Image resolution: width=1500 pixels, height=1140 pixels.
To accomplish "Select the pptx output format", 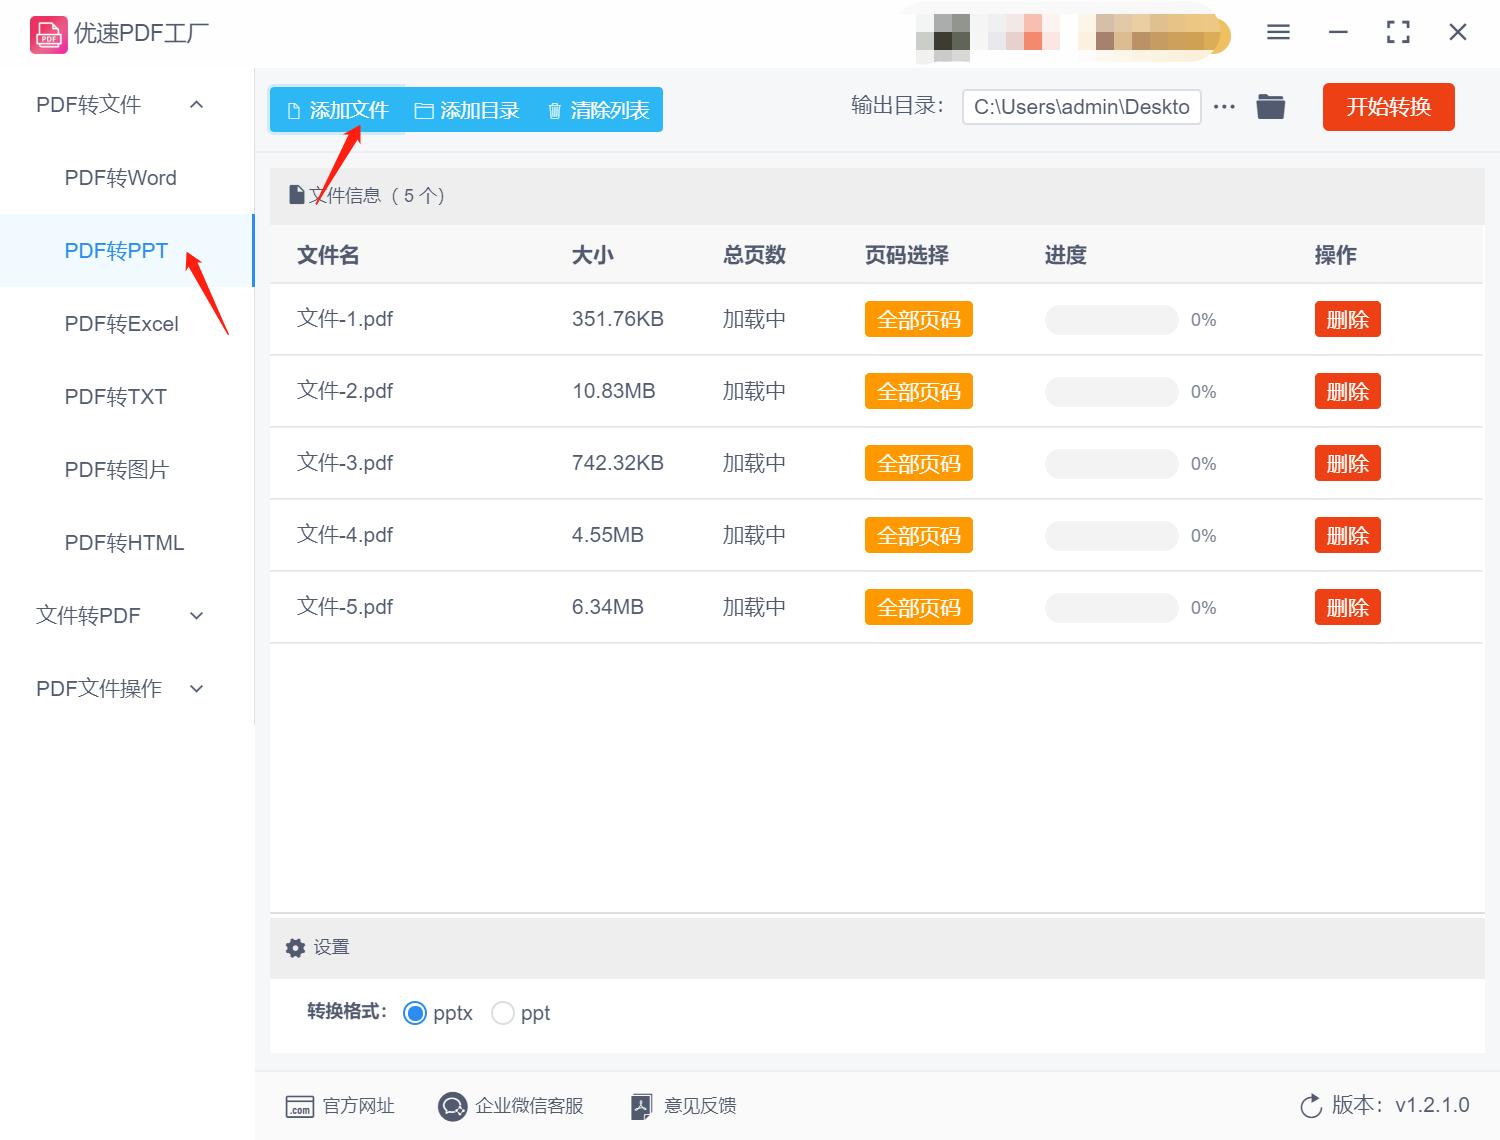I will [415, 1013].
